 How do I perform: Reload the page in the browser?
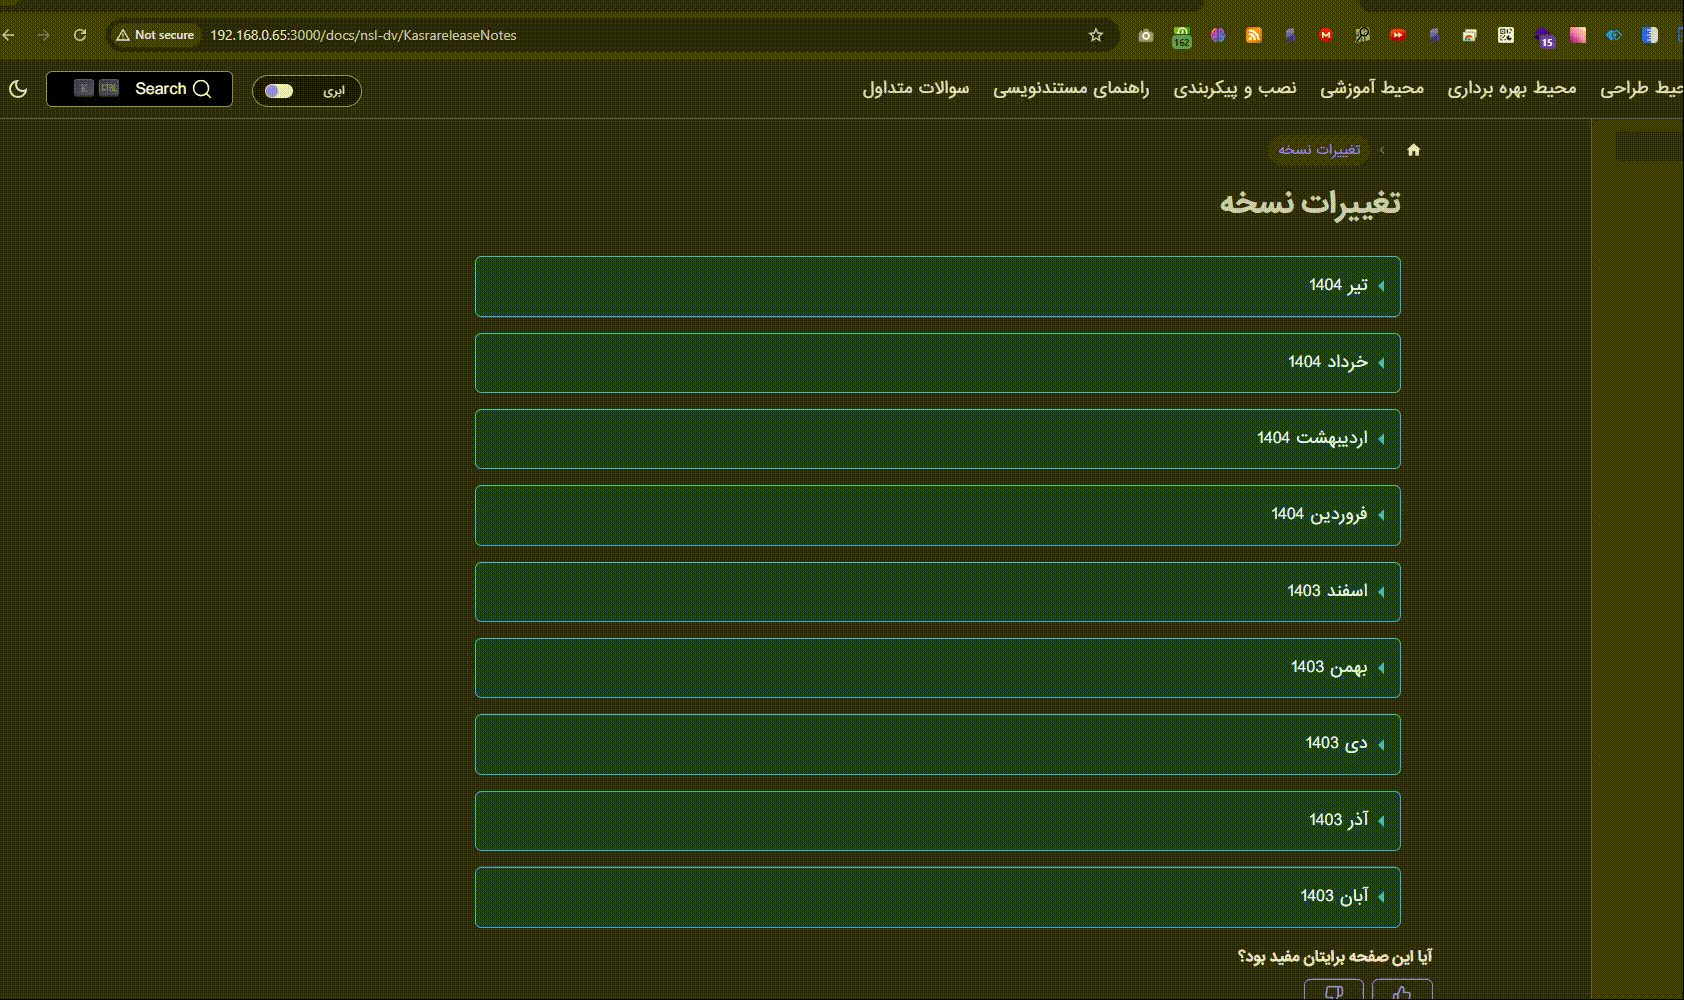(80, 35)
